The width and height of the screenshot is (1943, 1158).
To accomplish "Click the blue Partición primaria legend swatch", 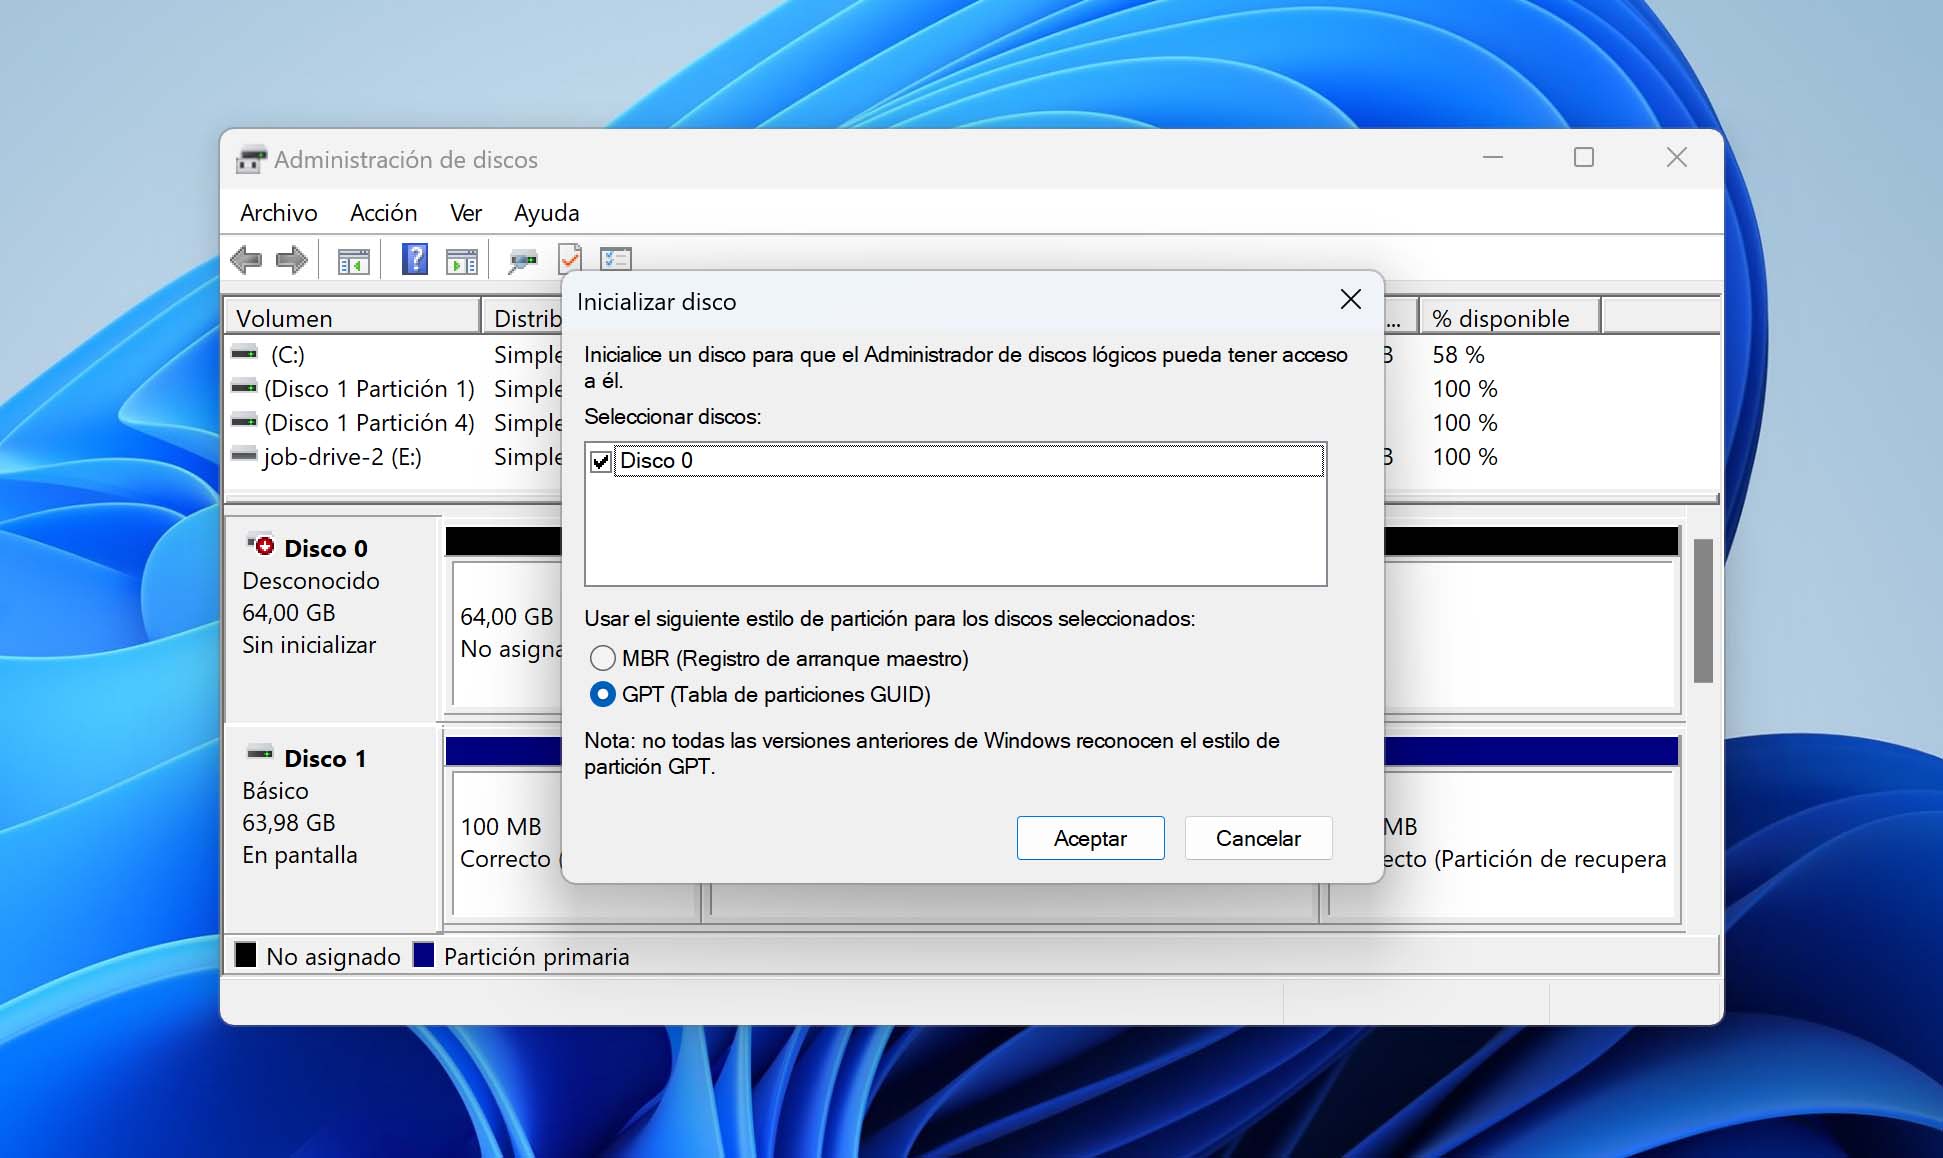I will pyautogui.click(x=424, y=955).
